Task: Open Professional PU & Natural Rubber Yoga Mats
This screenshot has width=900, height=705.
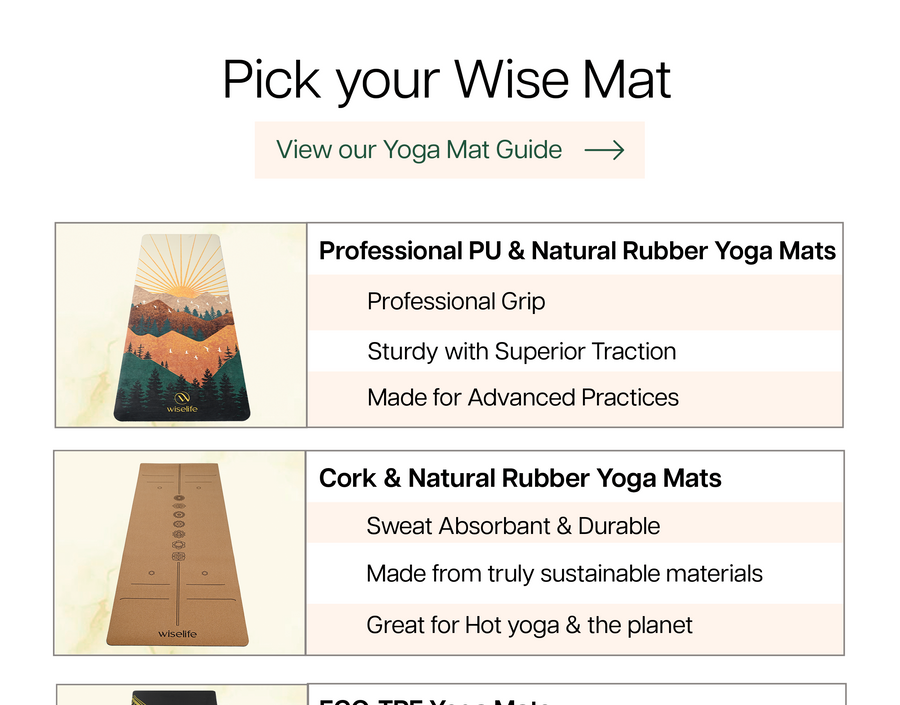Action: [x=577, y=251]
